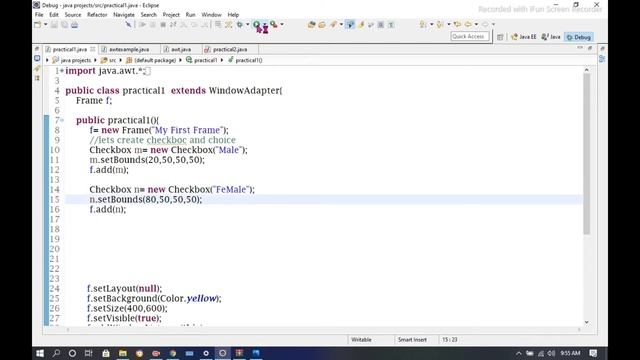This screenshot has width=640, height=360.
Task: Click the practical1() method breadcrumb
Action: click(245, 60)
